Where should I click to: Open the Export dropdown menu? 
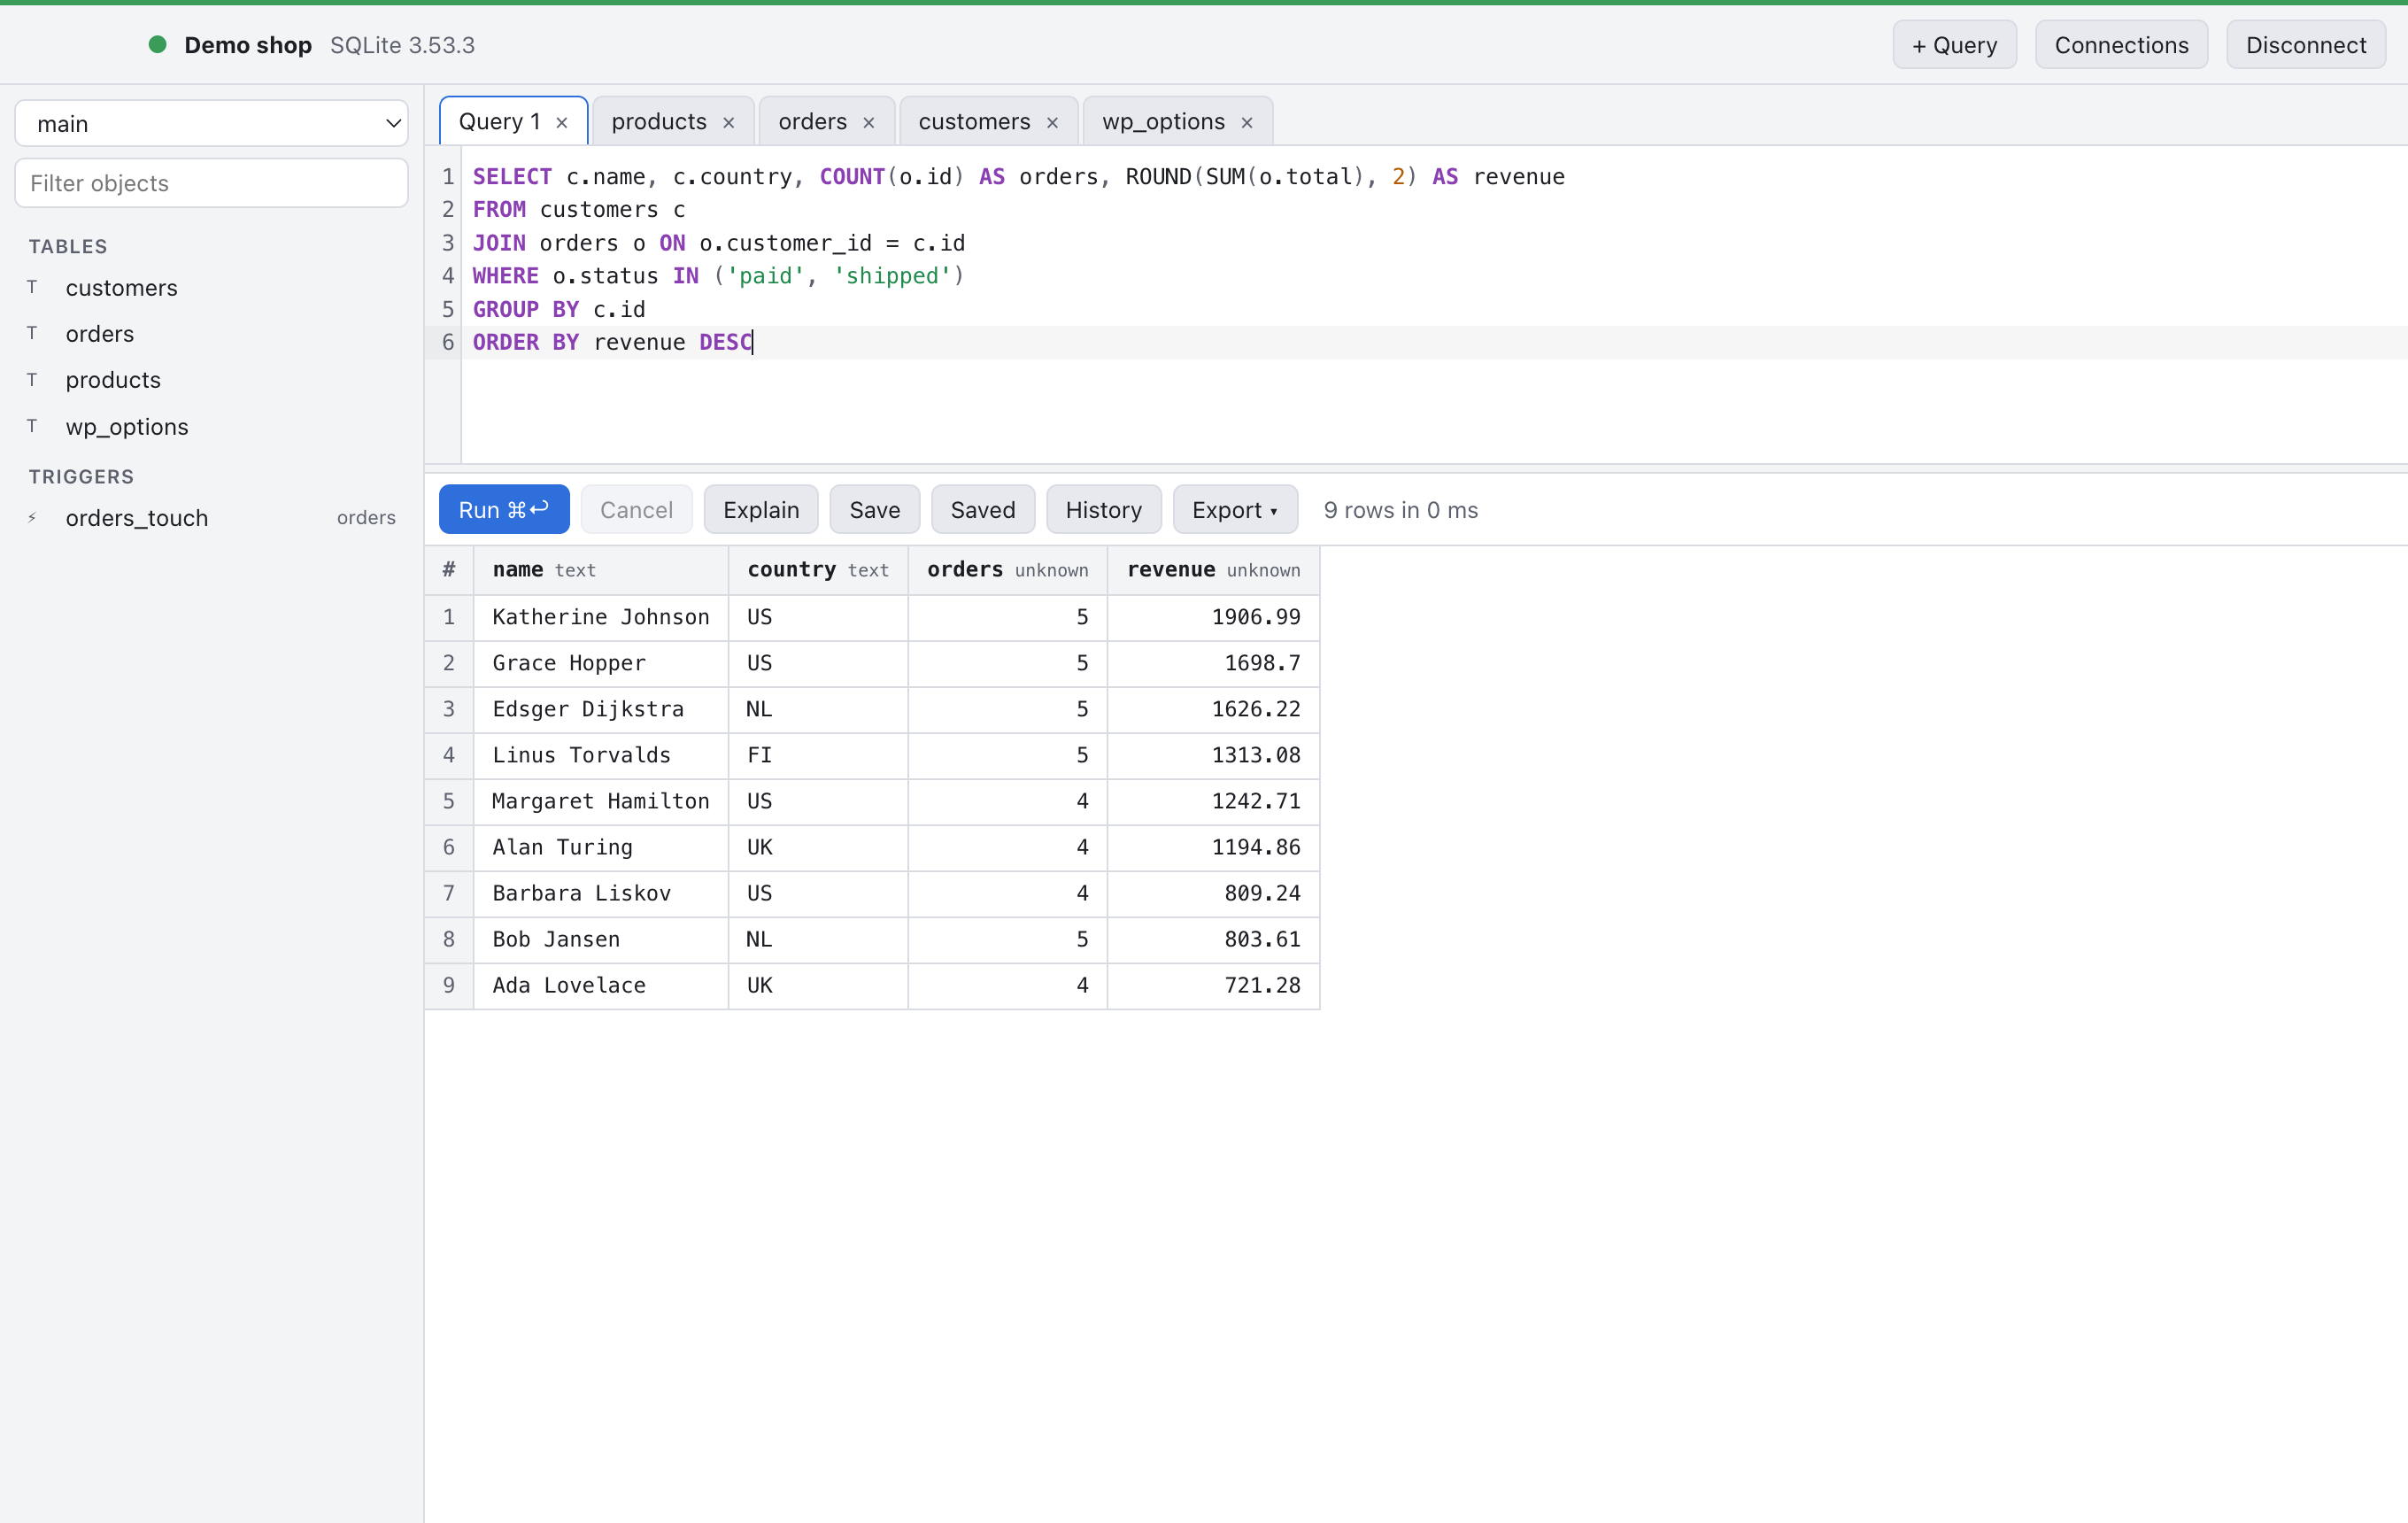click(x=1234, y=510)
